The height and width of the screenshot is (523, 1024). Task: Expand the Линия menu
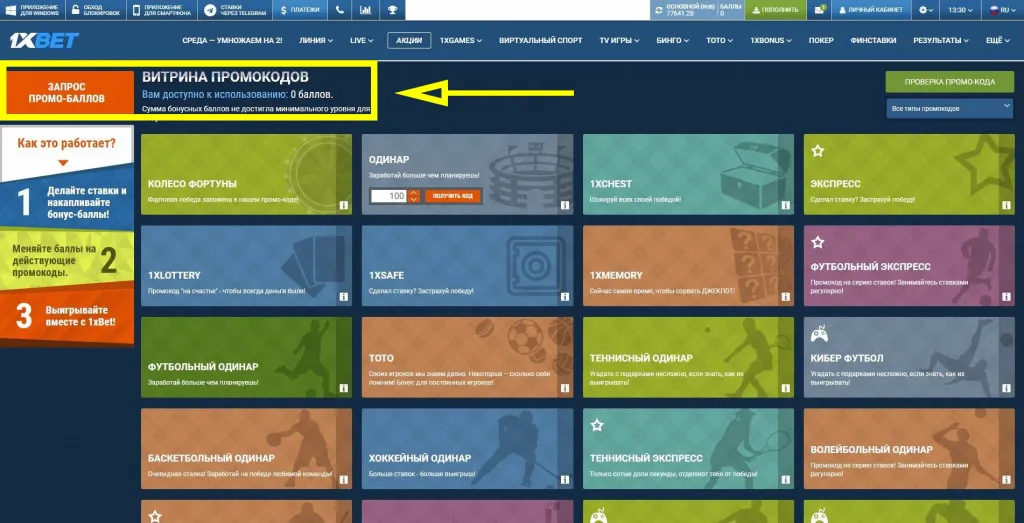(316, 40)
